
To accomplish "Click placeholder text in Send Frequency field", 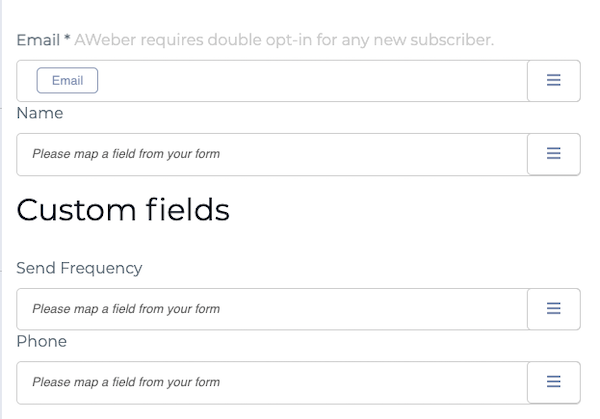I will [x=126, y=310].
